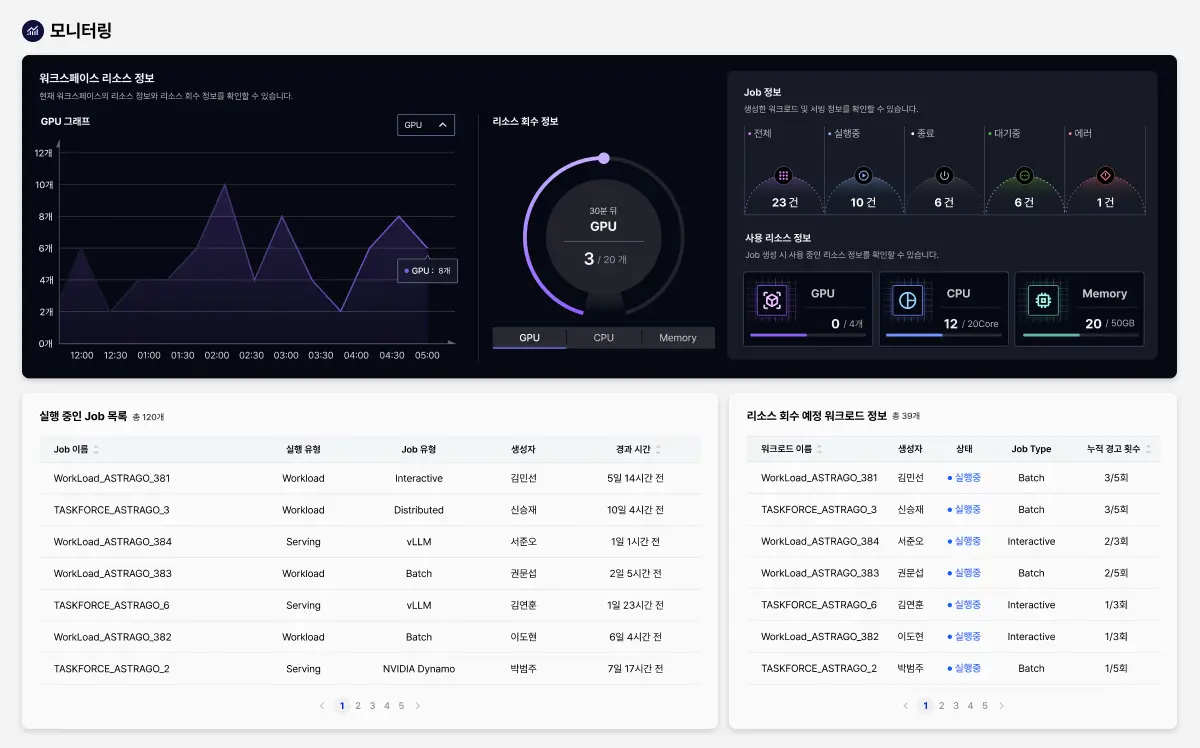Go to previous page in 리소스 회수 예정 table
The image size is (1200, 748).
pyautogui.click(x=906, y=706)
